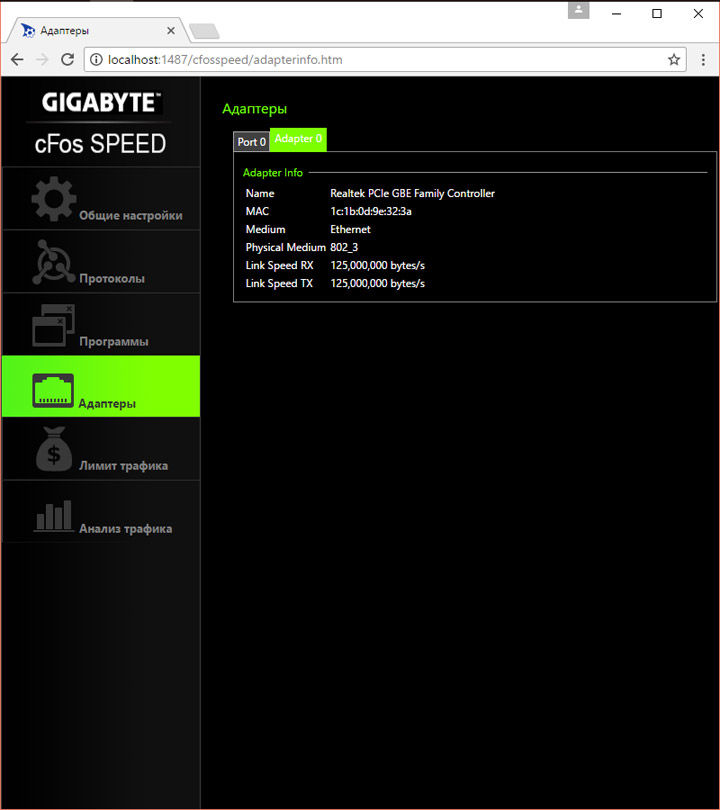Click the MAC label
The image size is (720, 810).
click(257, 211)
